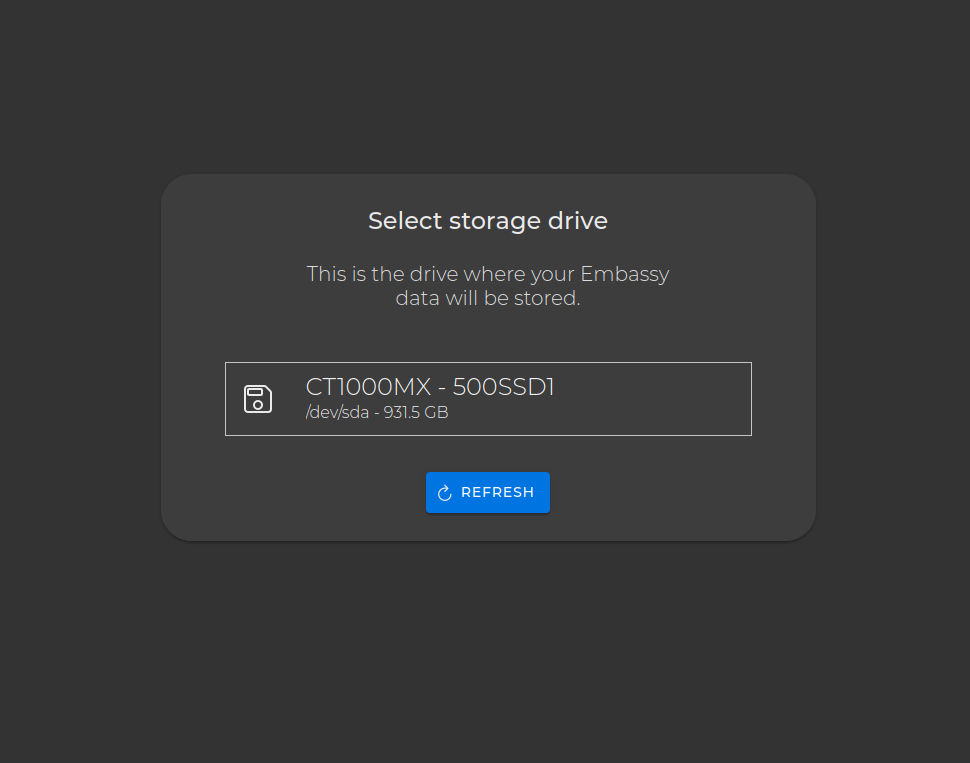This screenshot has height=763, width=970.
Task: Click the "500SSD1" part of the drive name
Action: [504, 387]
